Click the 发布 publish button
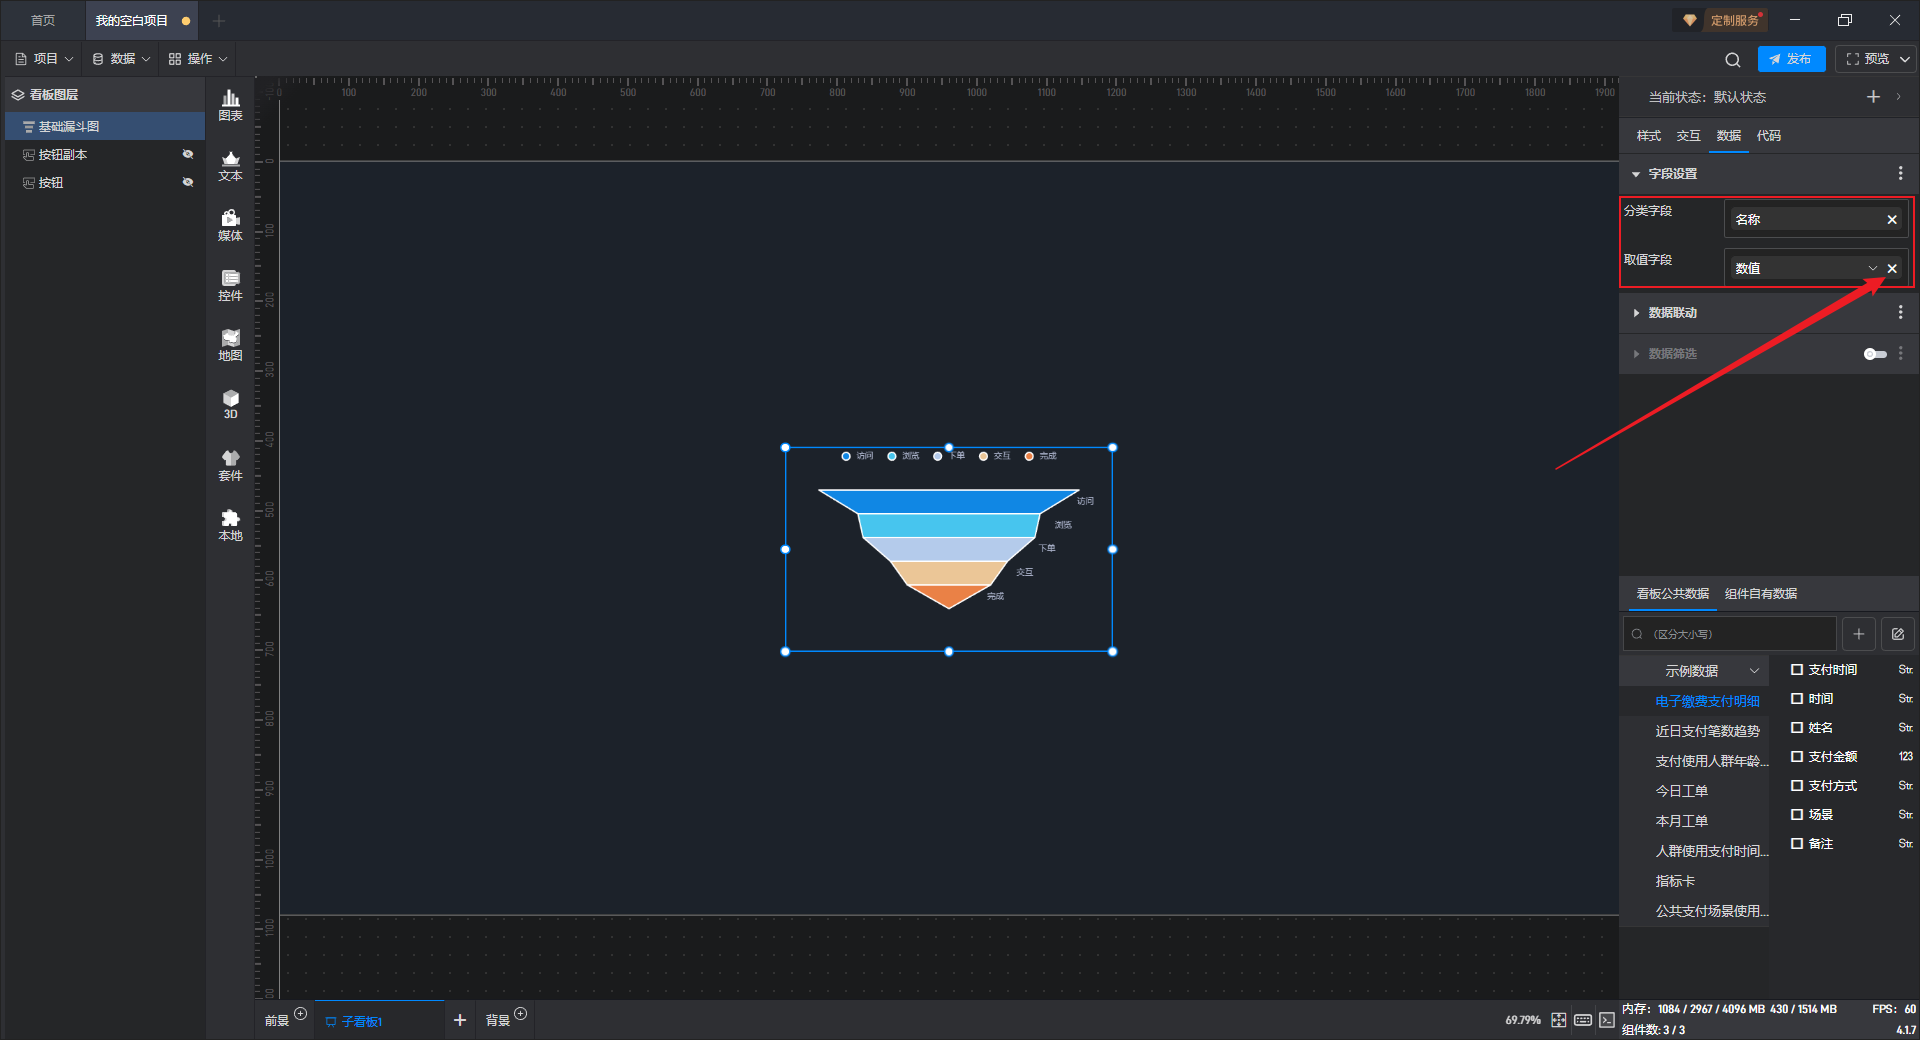This screenshot has width=1920, height=1040. (x=1791, y=59)
